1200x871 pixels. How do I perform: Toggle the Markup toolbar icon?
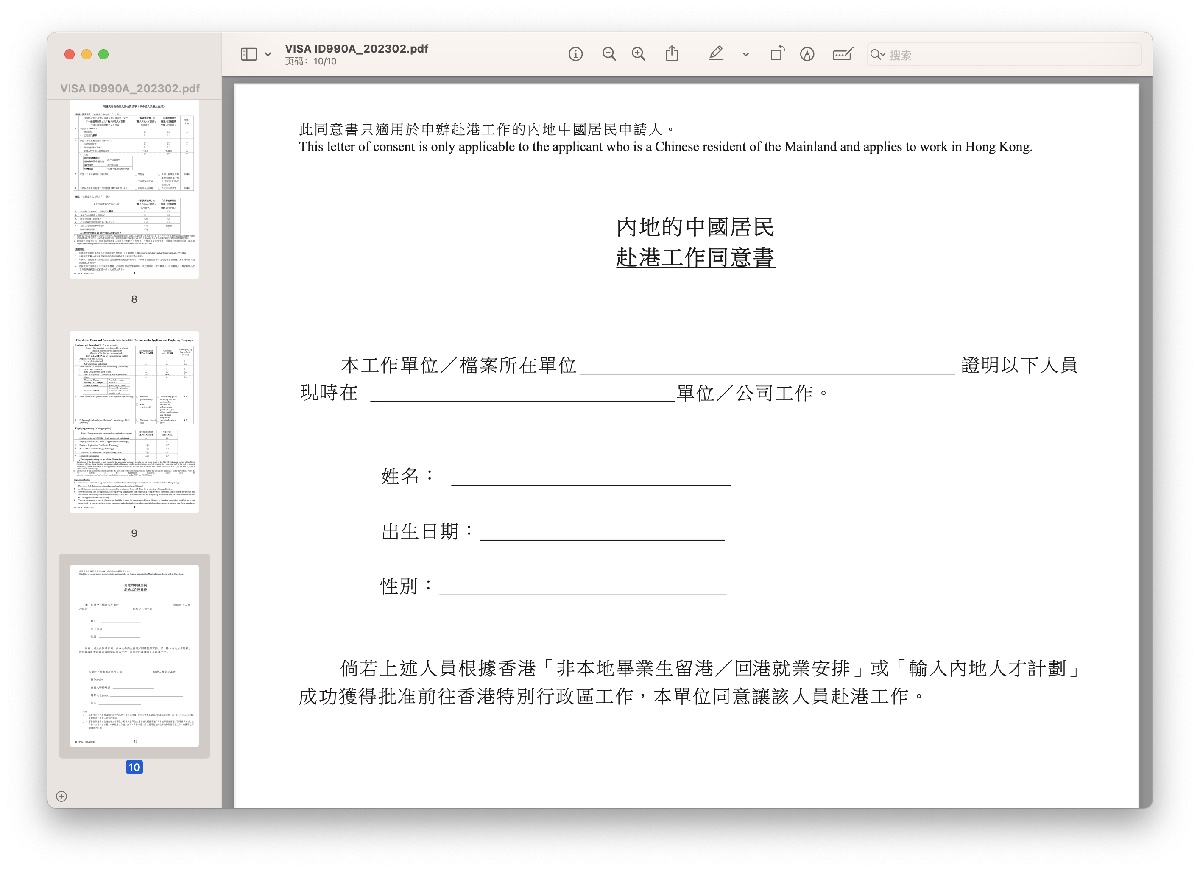(807, 54)
